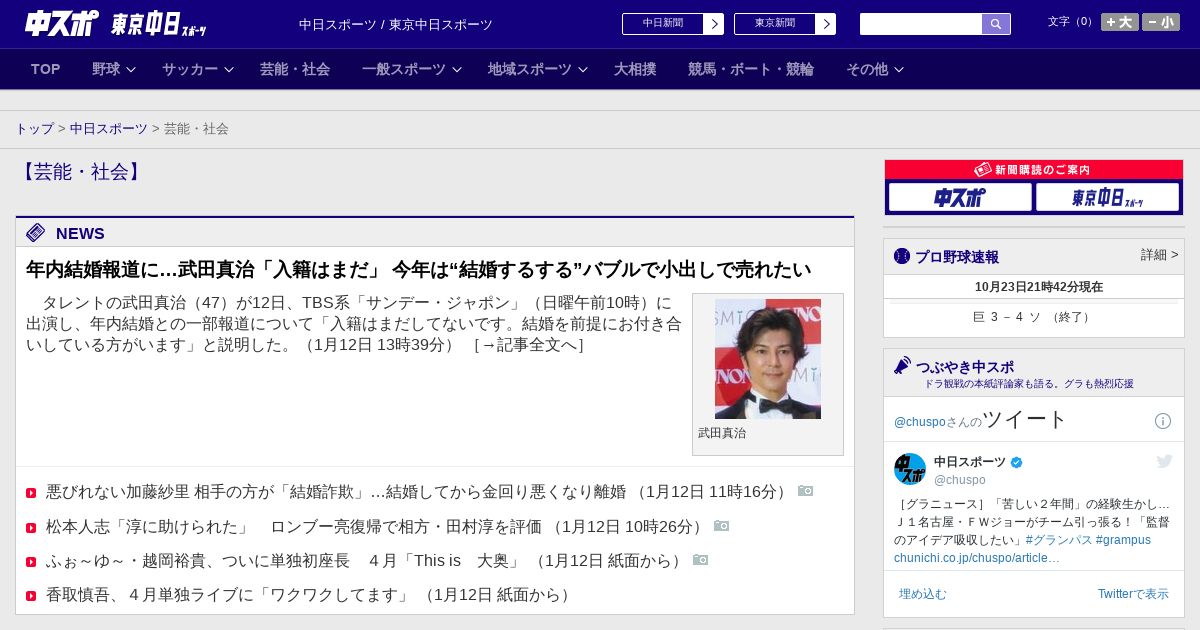Select the 巨 3−4 ソ score row

(x=1034, y=317)
